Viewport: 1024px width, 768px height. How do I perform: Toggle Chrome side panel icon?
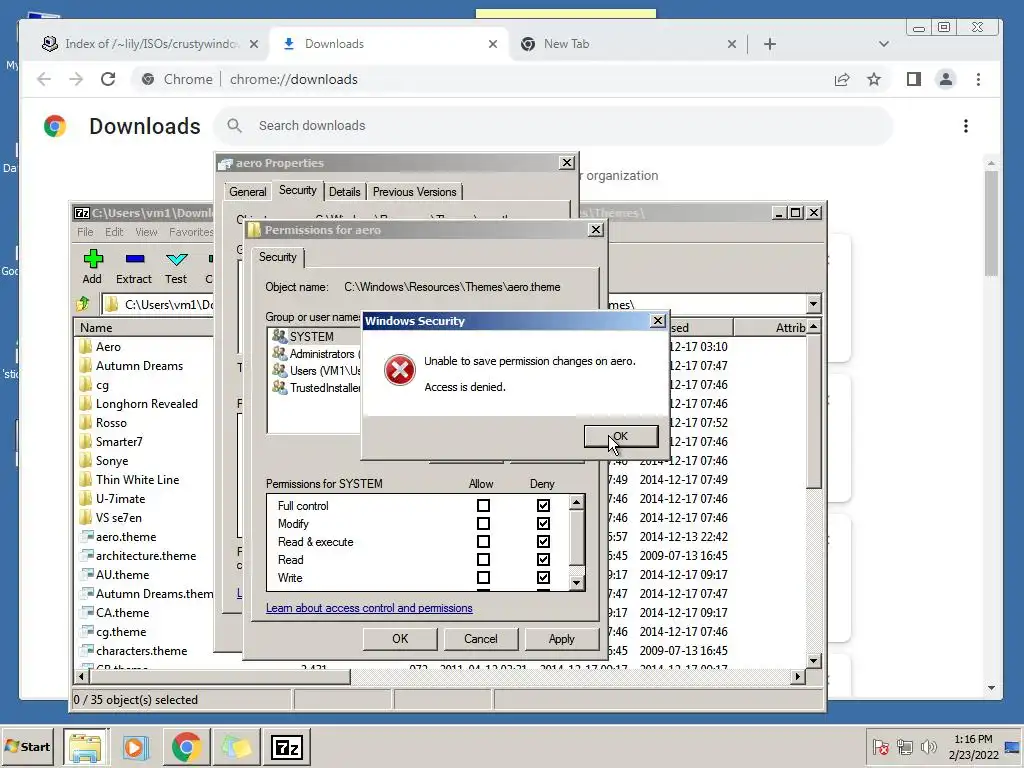(x=914, y=79)
